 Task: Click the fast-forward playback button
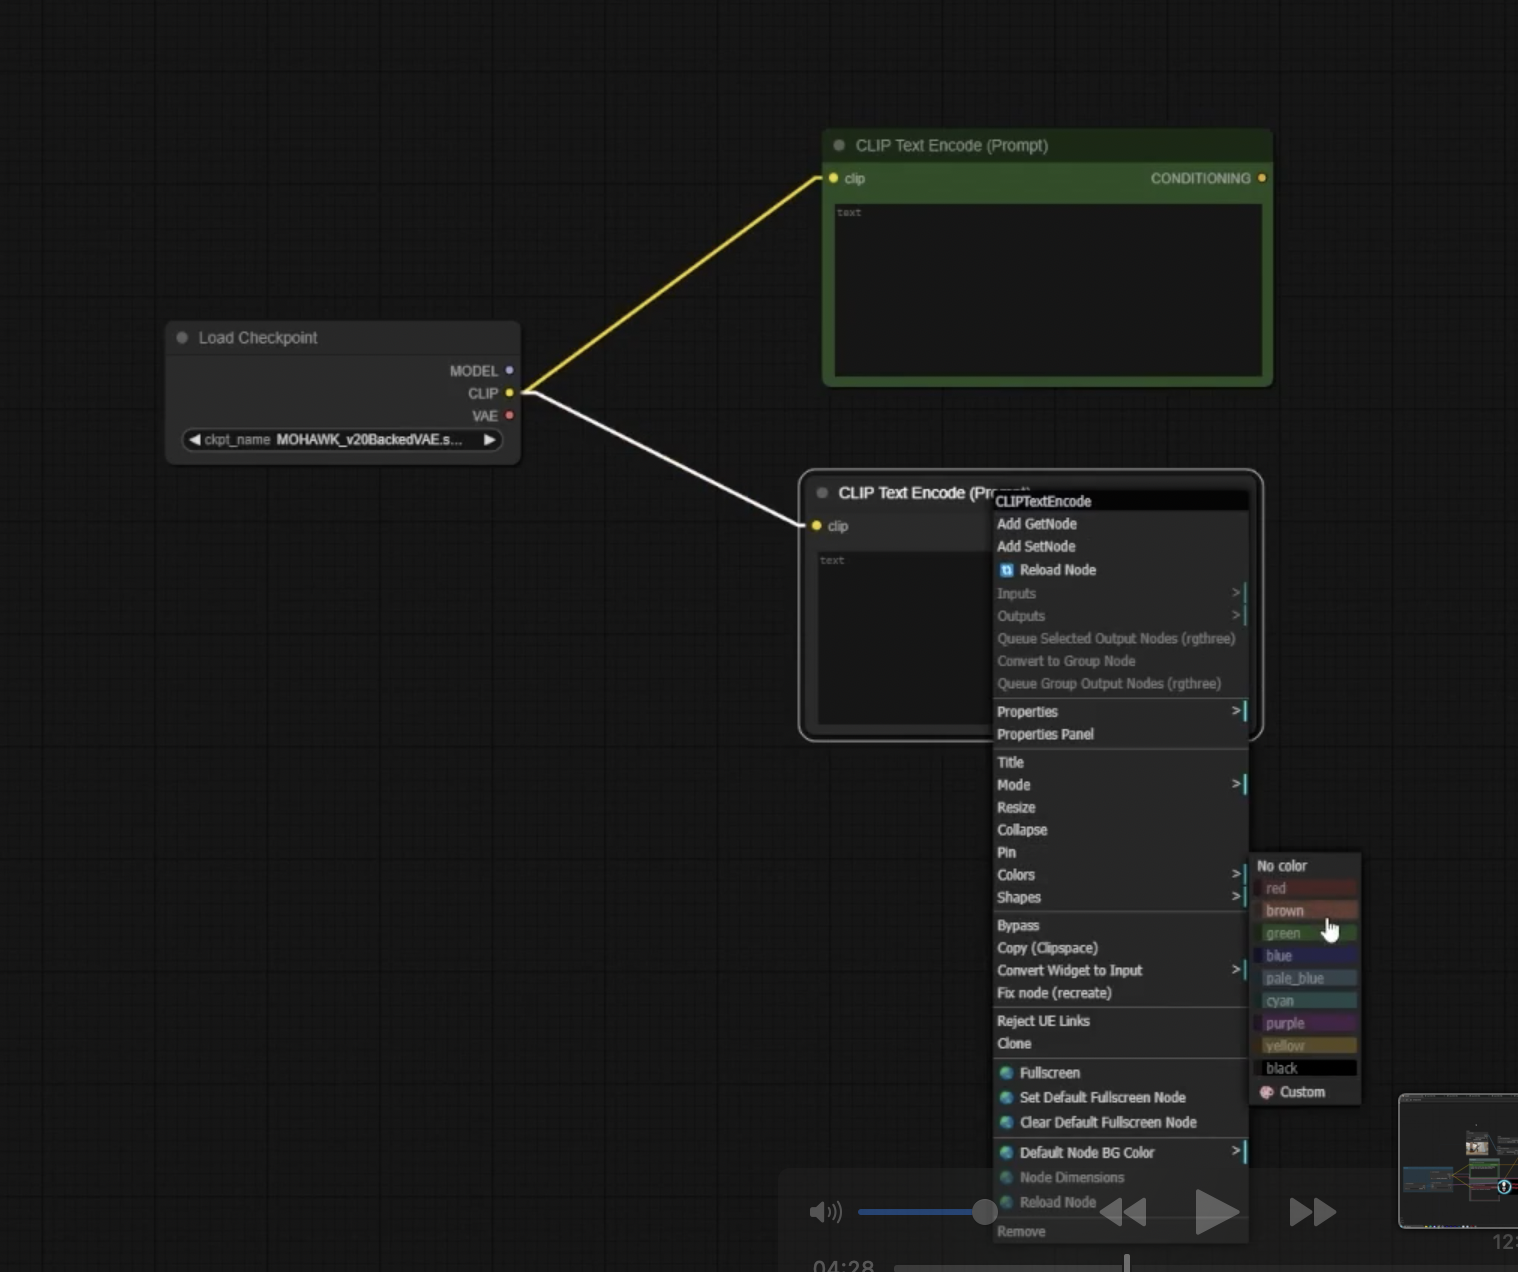pos(1312,1212)
